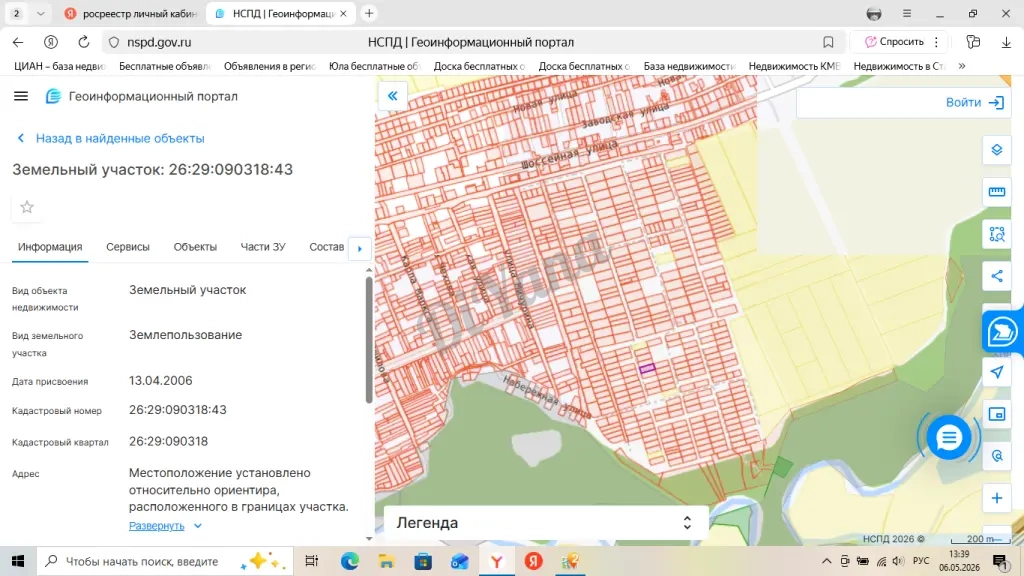Open browser main menu (three lines)

[906, 13]
